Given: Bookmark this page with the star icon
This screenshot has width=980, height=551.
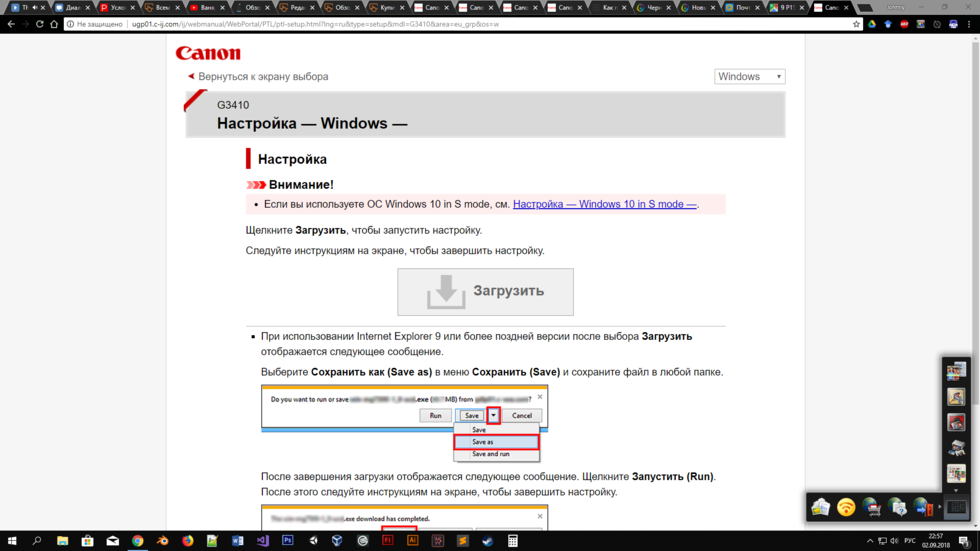Looking at the screenshot, I should click(x=856, y=24).
